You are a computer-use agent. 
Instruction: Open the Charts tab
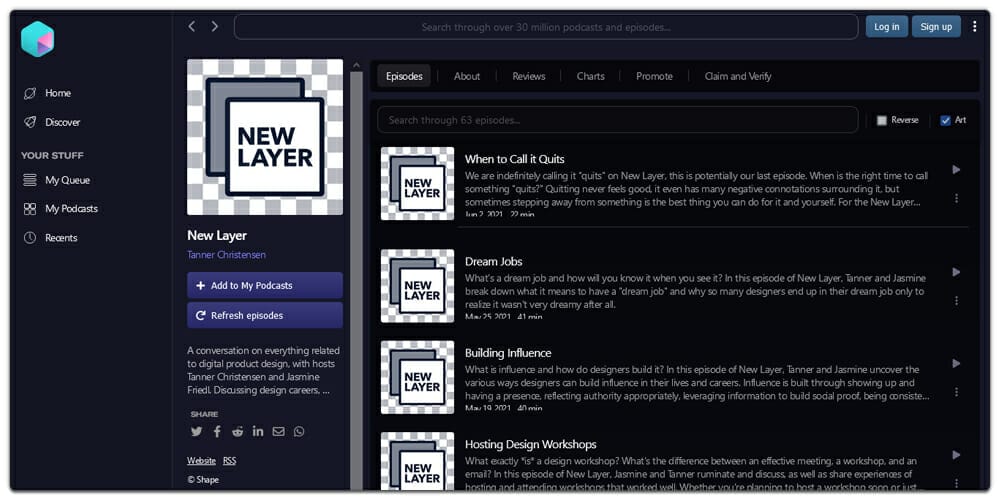590,76
